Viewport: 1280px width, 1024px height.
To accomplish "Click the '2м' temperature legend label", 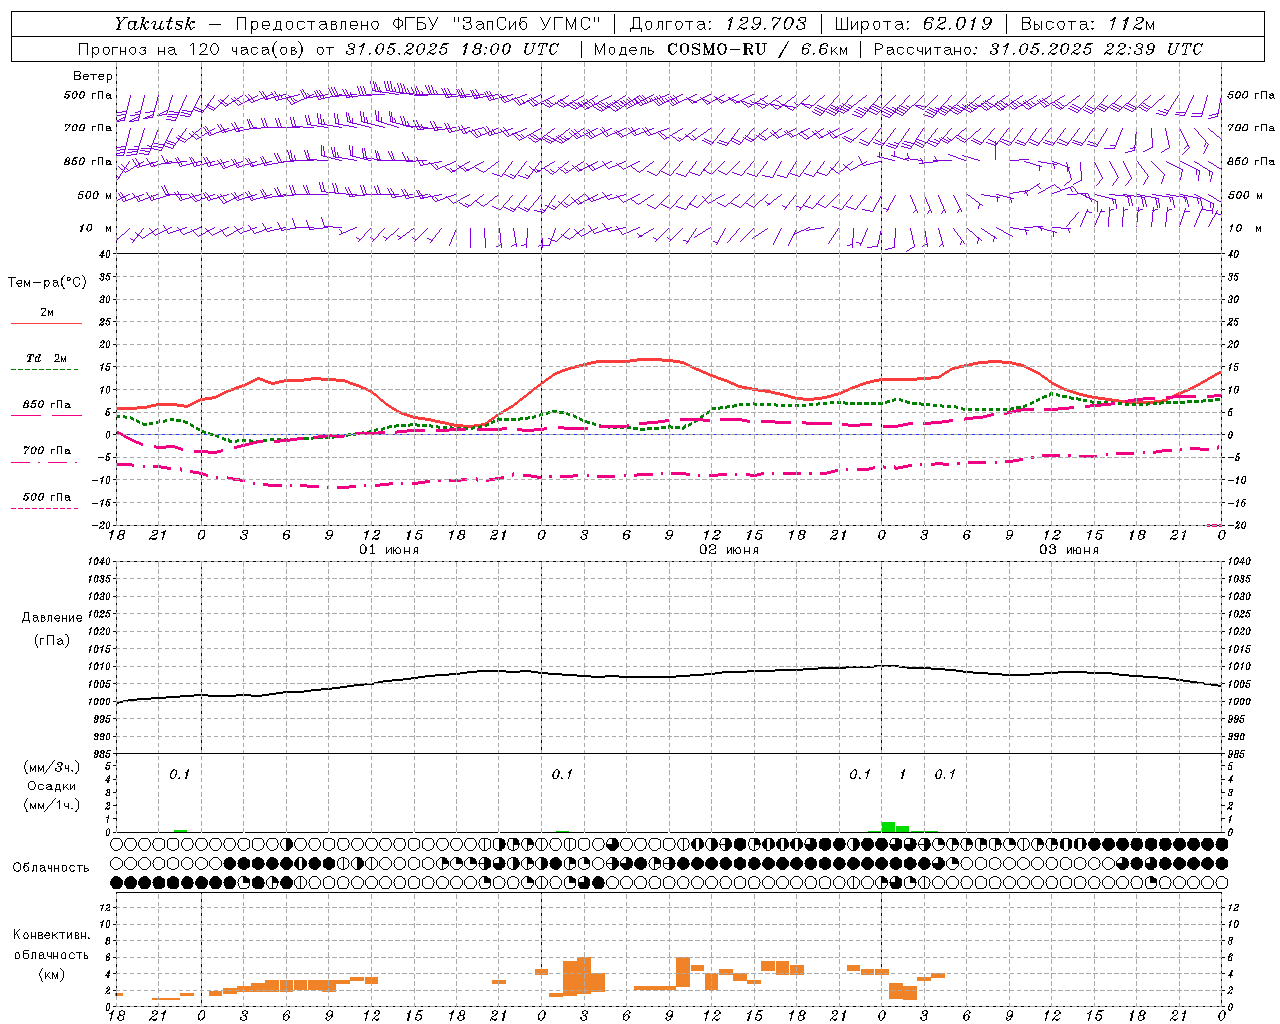I will click(47, 312).
